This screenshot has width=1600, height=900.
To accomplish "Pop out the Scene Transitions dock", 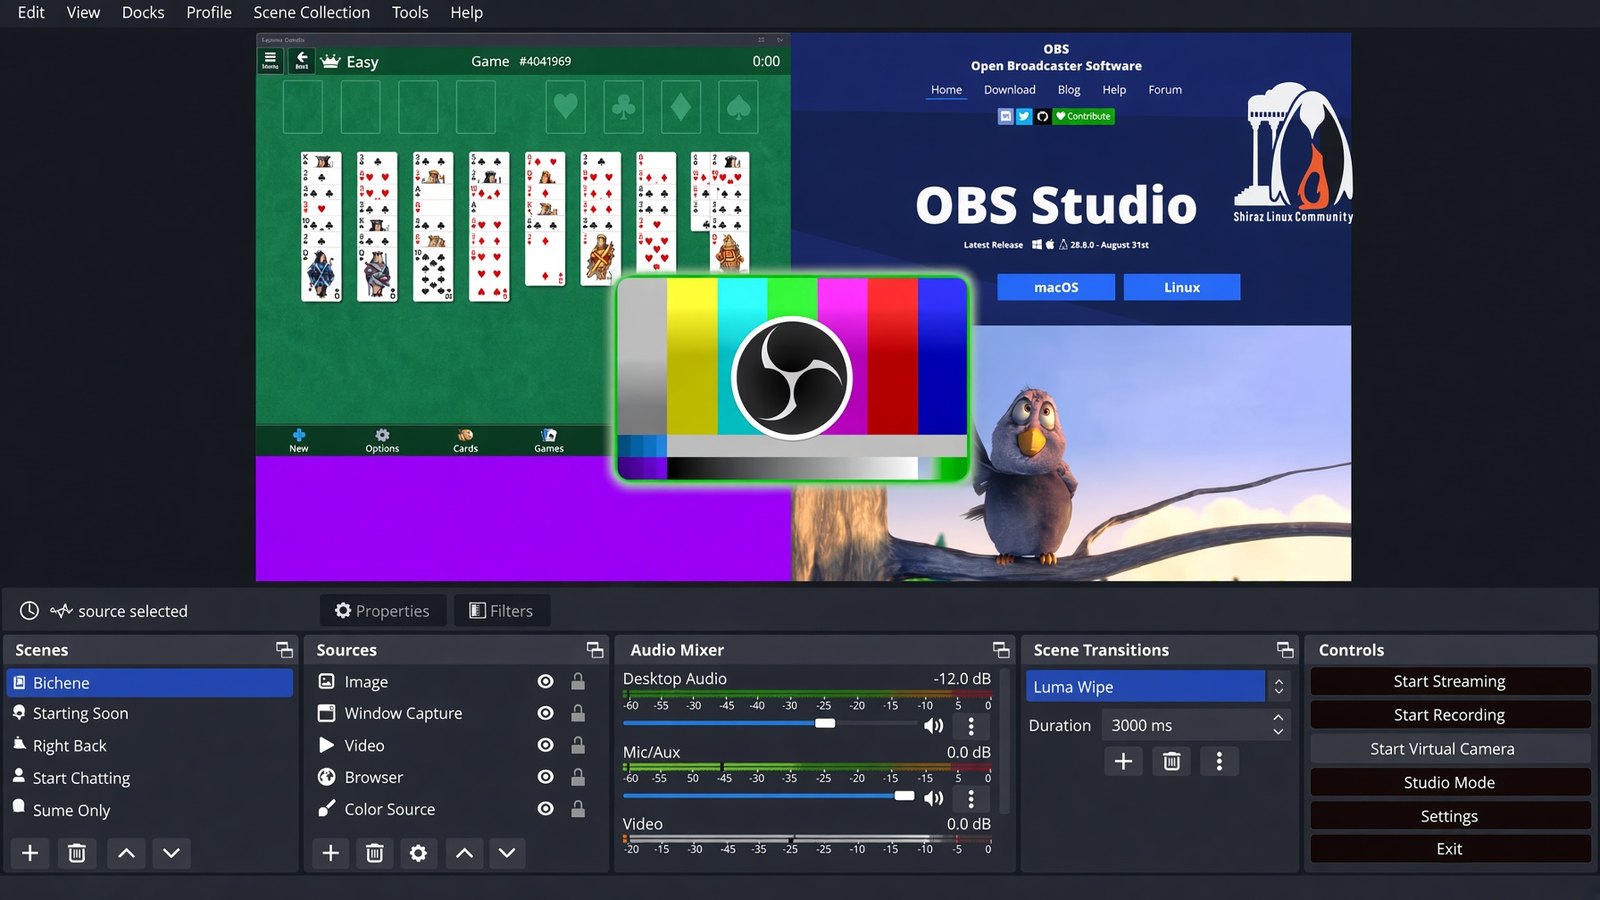I will pos(1285,650).
